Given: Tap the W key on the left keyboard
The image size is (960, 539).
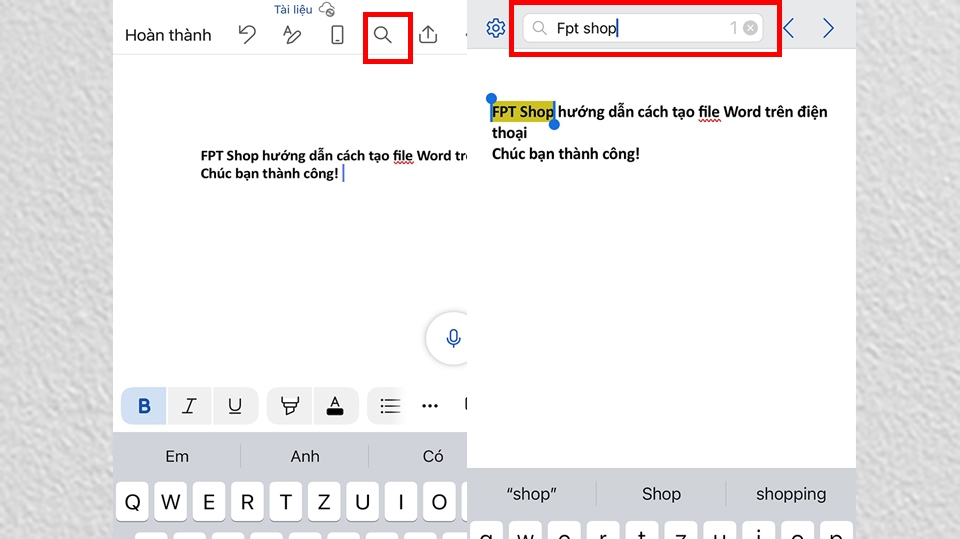Looking at the screenshot, I should [170, 502].
